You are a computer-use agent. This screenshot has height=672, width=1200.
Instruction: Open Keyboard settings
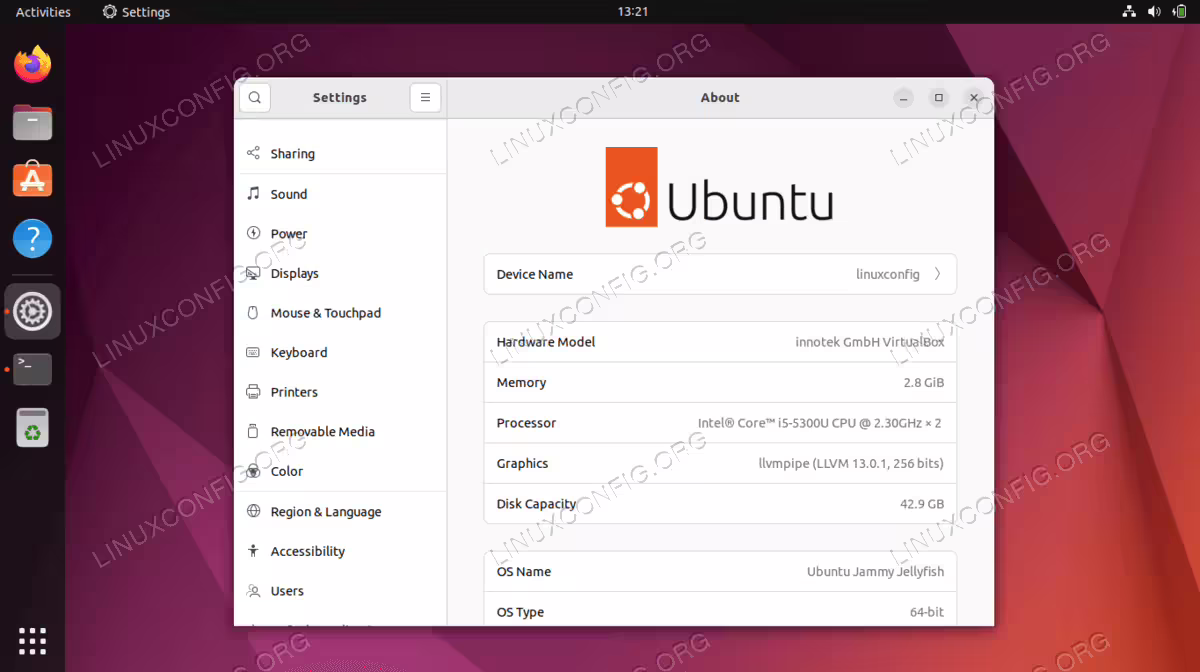point(340,353)
